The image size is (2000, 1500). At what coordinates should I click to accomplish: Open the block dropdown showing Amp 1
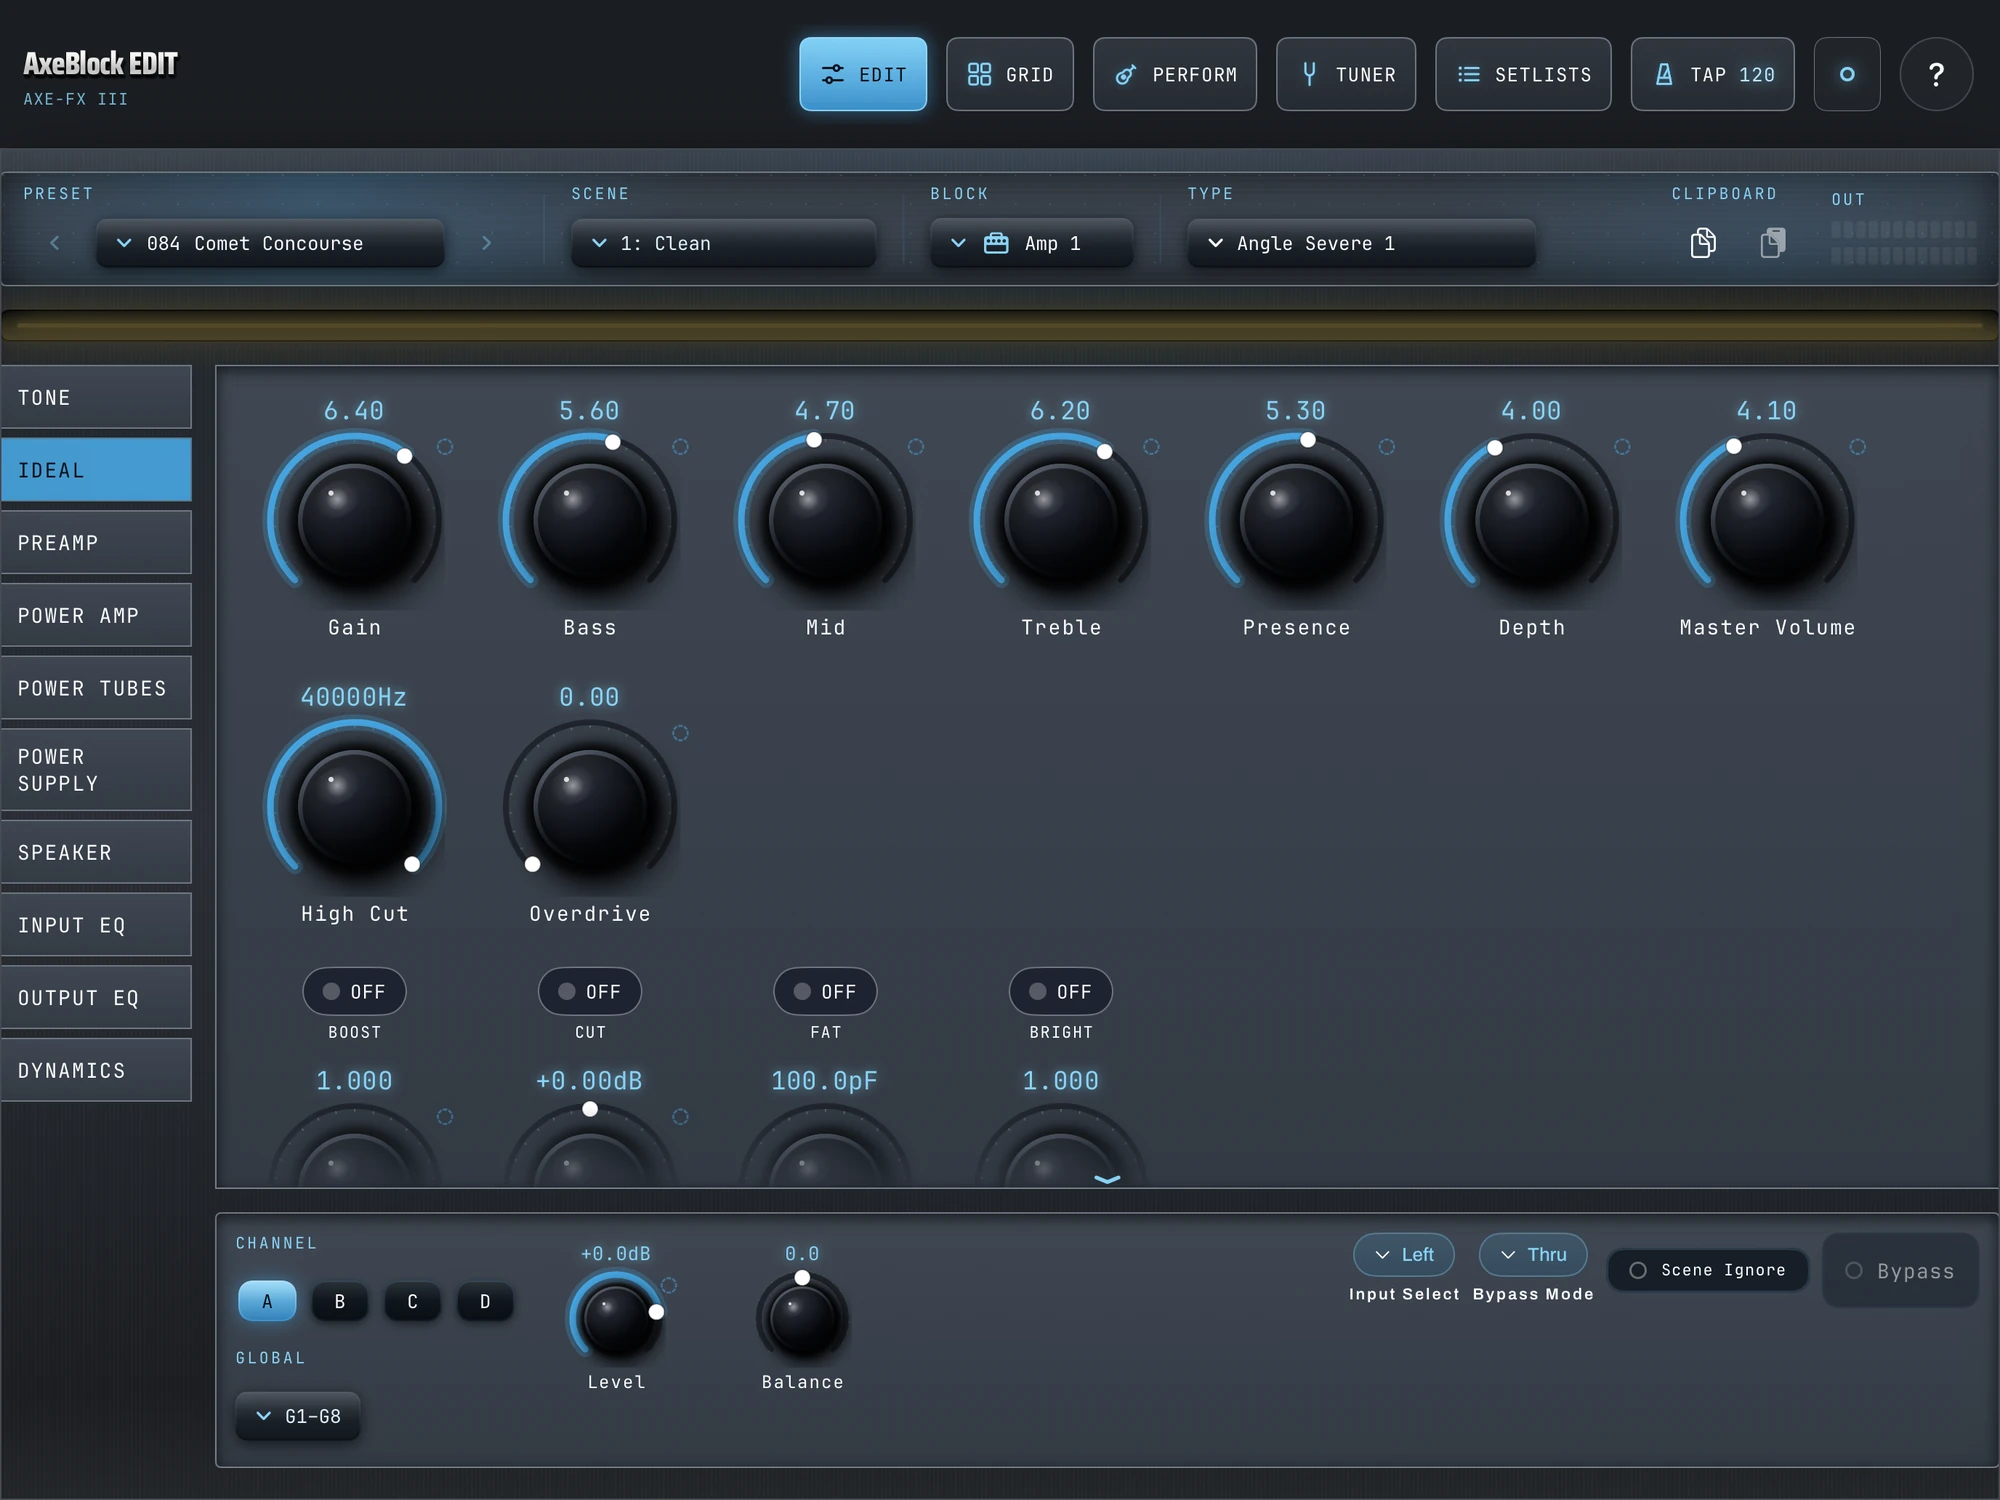[x=1031, y=243]
